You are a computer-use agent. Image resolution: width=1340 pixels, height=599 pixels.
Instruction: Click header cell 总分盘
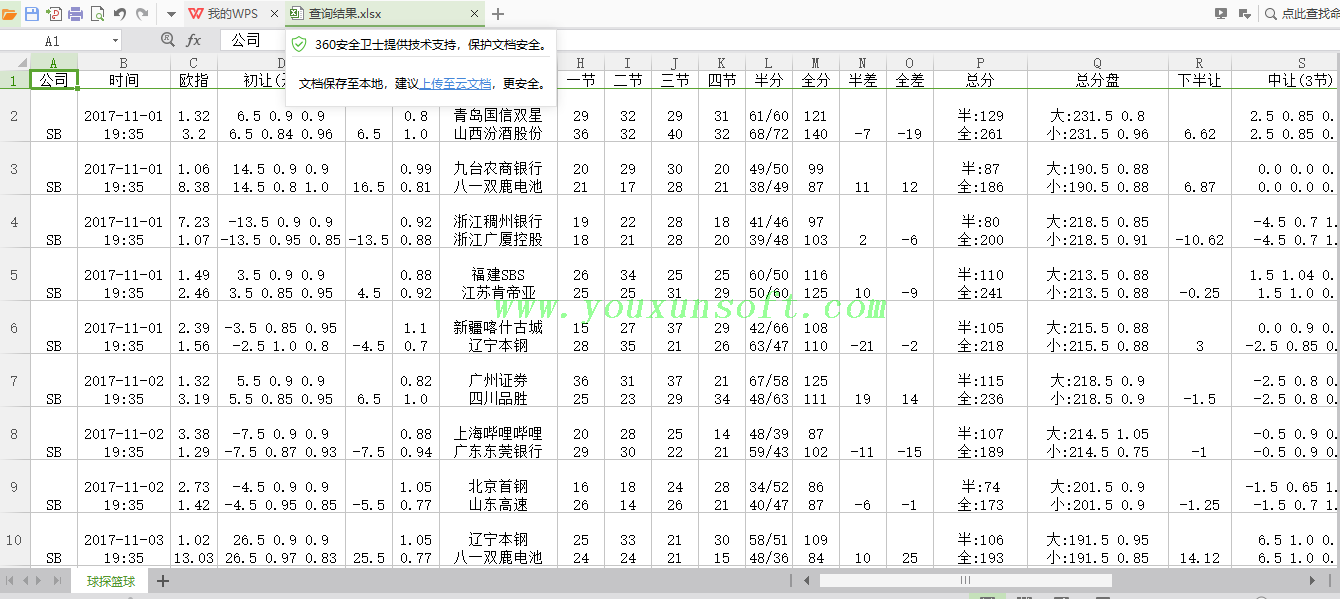click(1097, 80)
